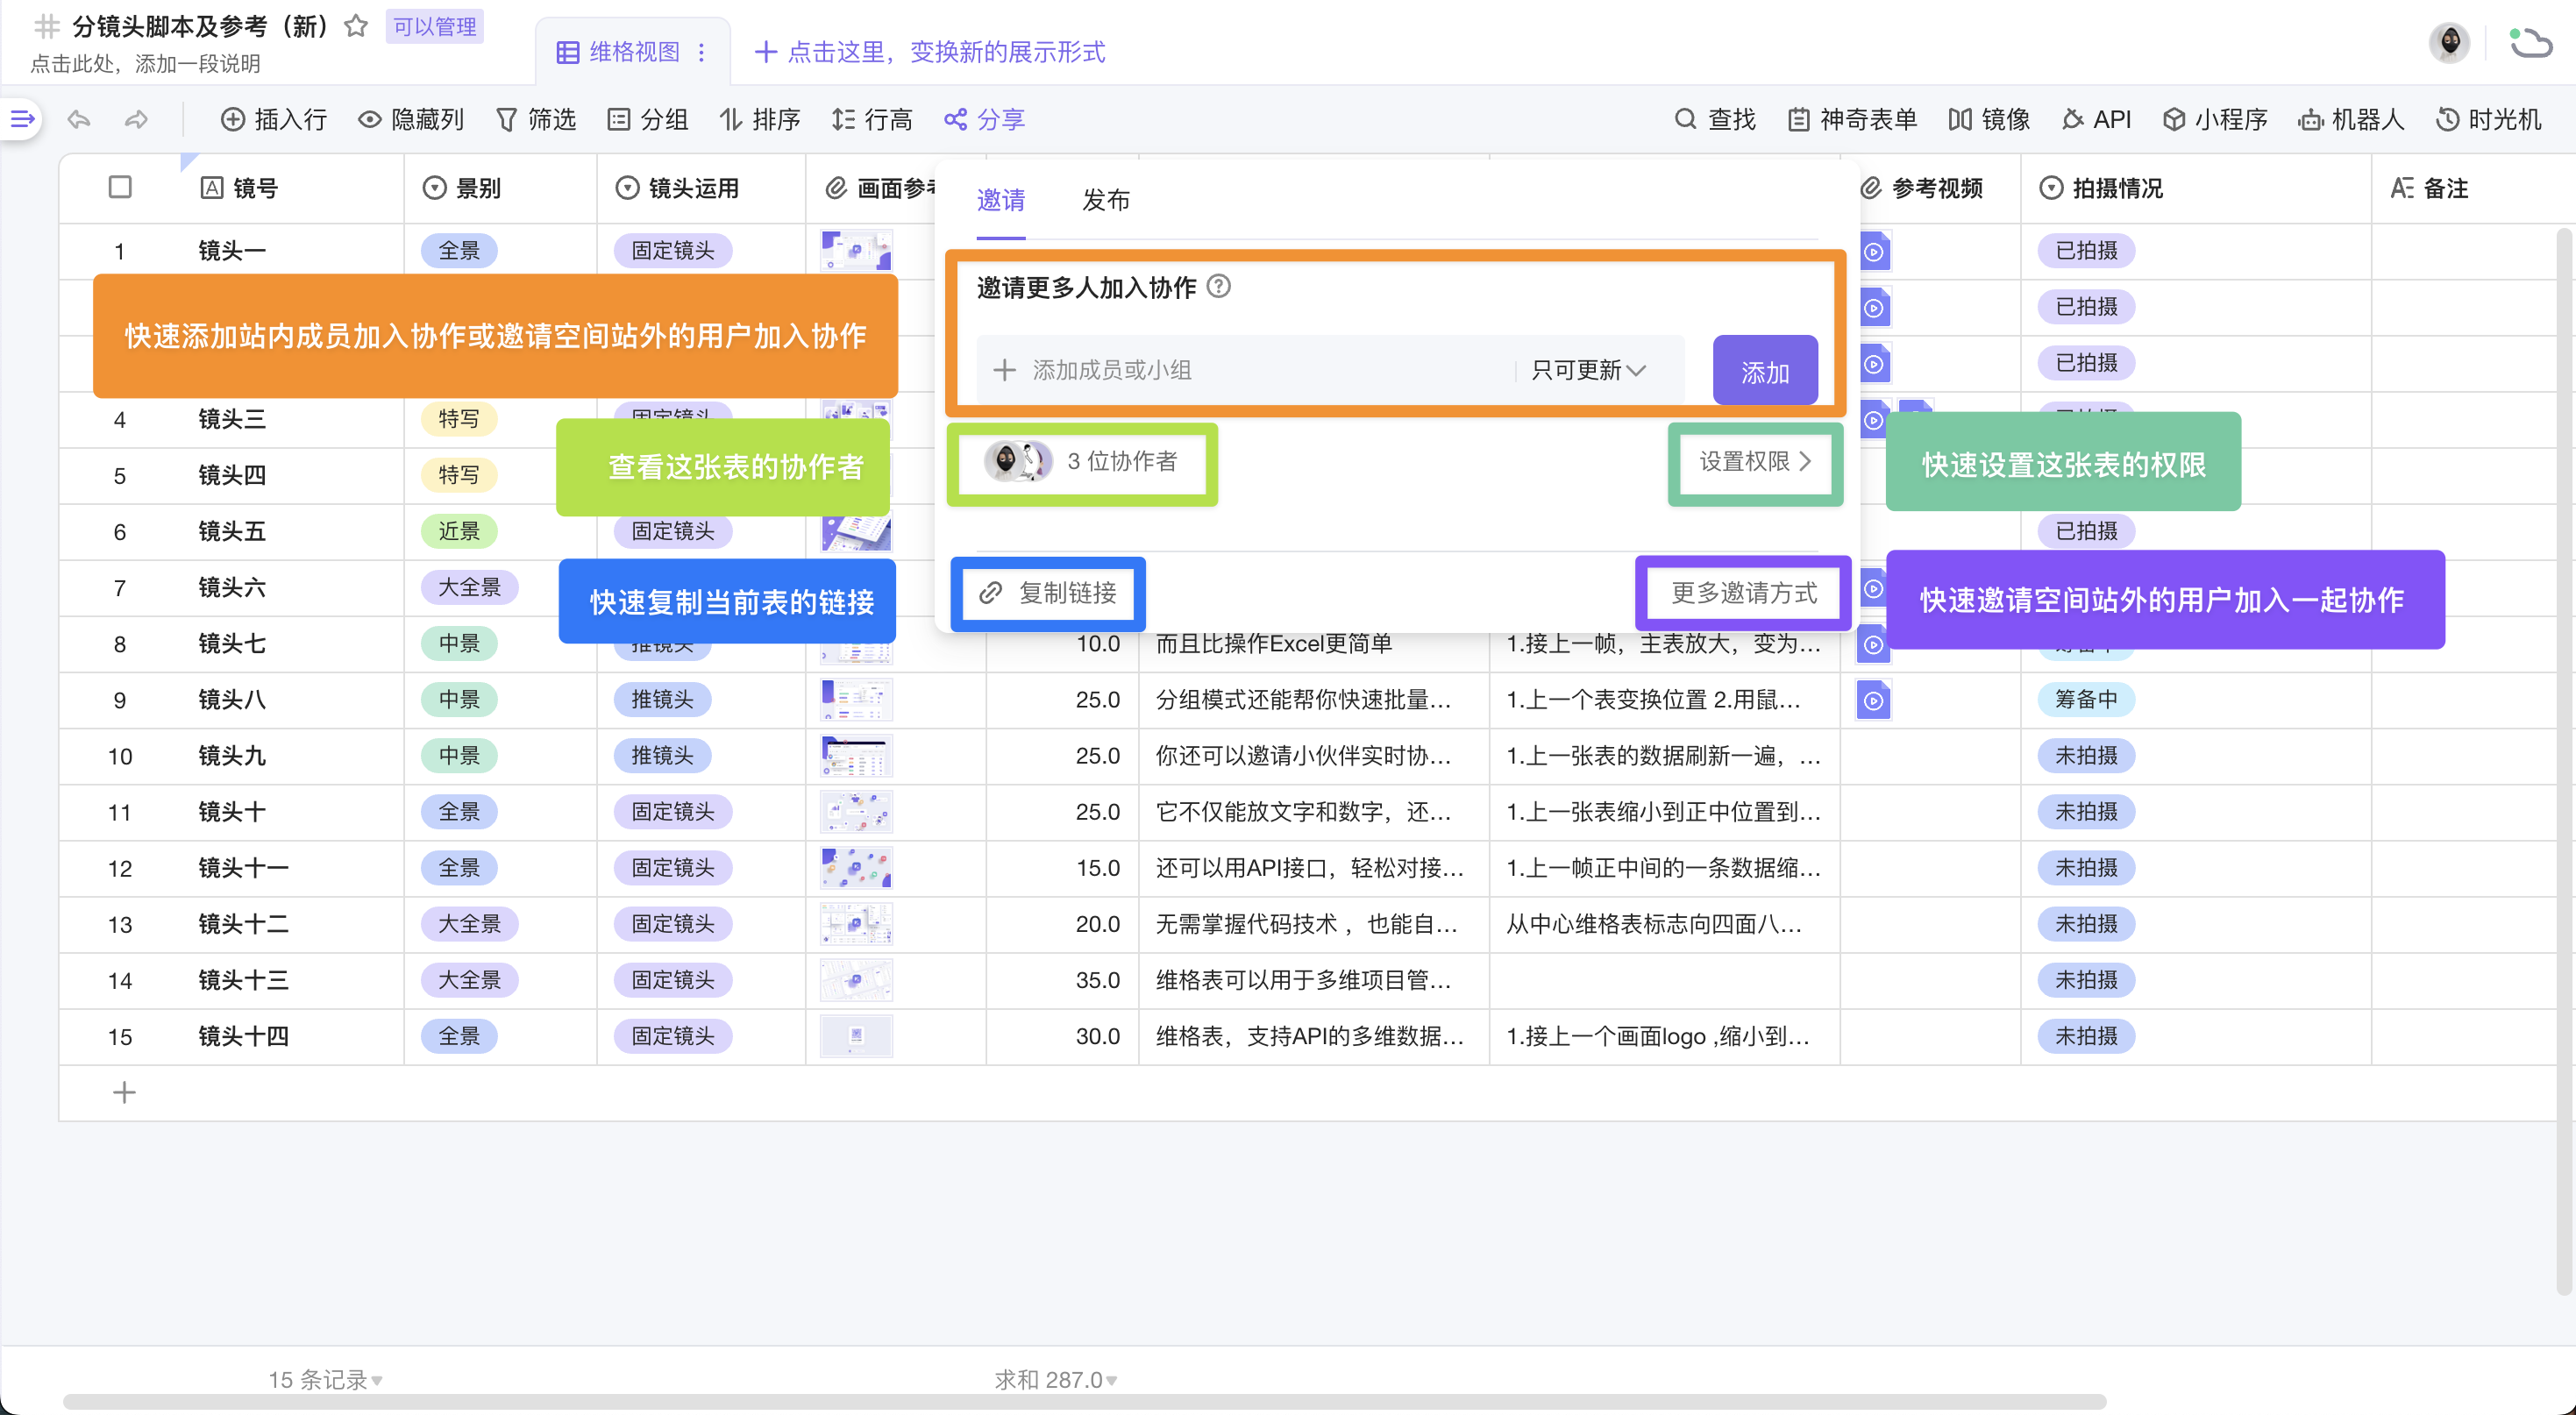Expand the 求和 287.0 summary dropdown
This screenshot has height=1415, width=2576.
tap(1055, 1380)
